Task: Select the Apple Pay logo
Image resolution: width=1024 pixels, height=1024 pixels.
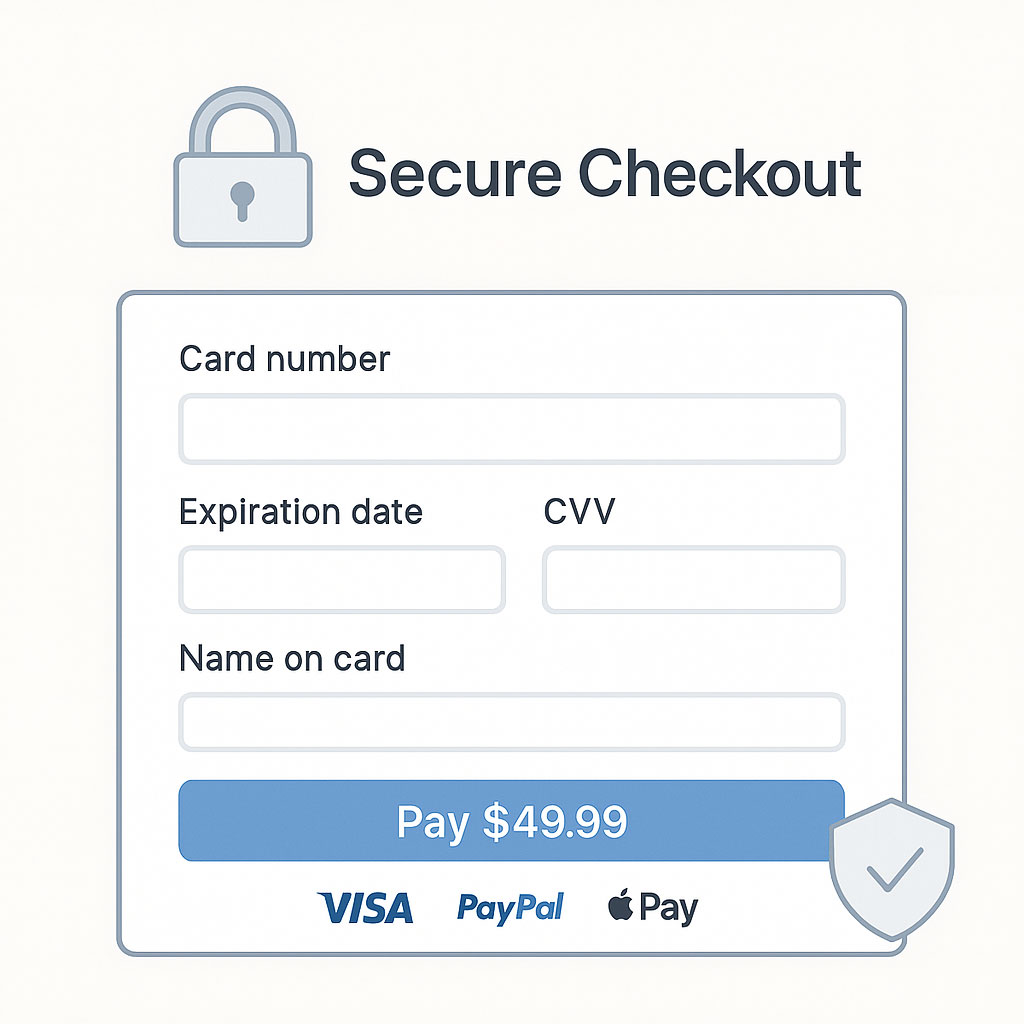Action: [x=652, y=908]
